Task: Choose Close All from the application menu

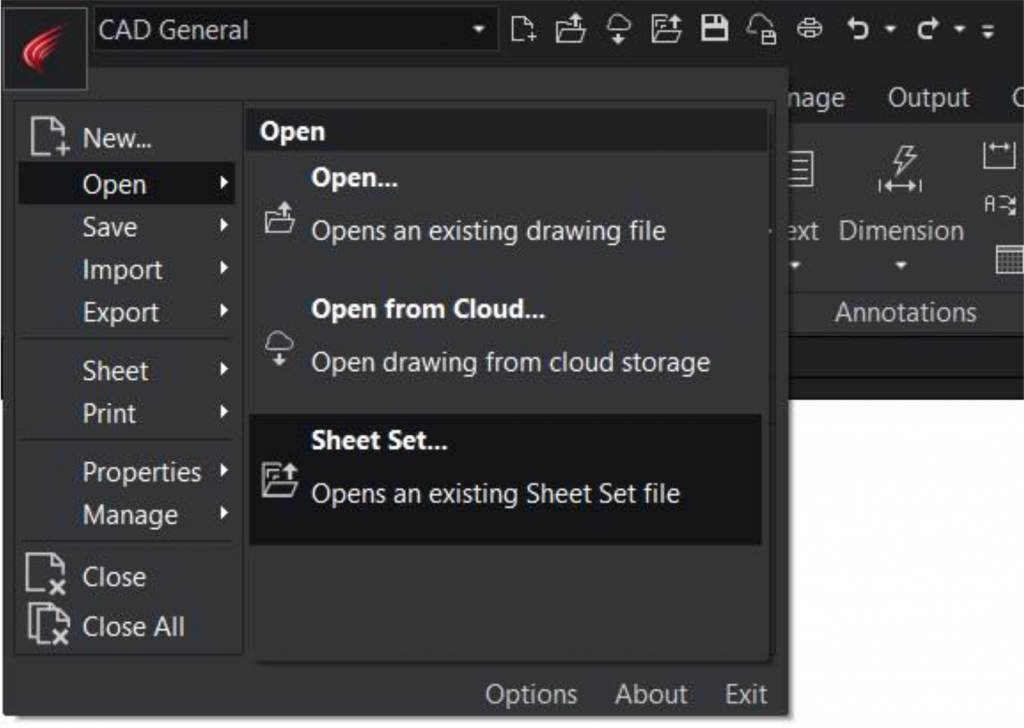Action: 133,627
